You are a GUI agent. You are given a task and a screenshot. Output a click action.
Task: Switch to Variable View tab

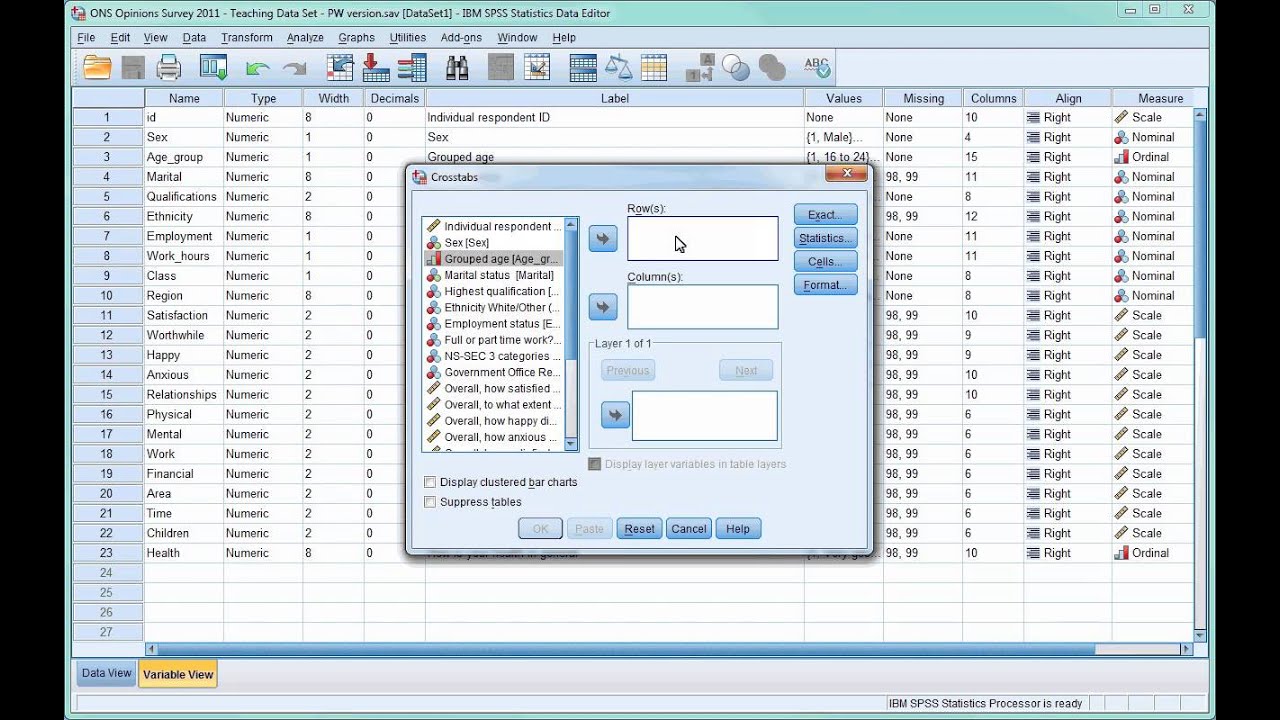[x=178, y=674]
